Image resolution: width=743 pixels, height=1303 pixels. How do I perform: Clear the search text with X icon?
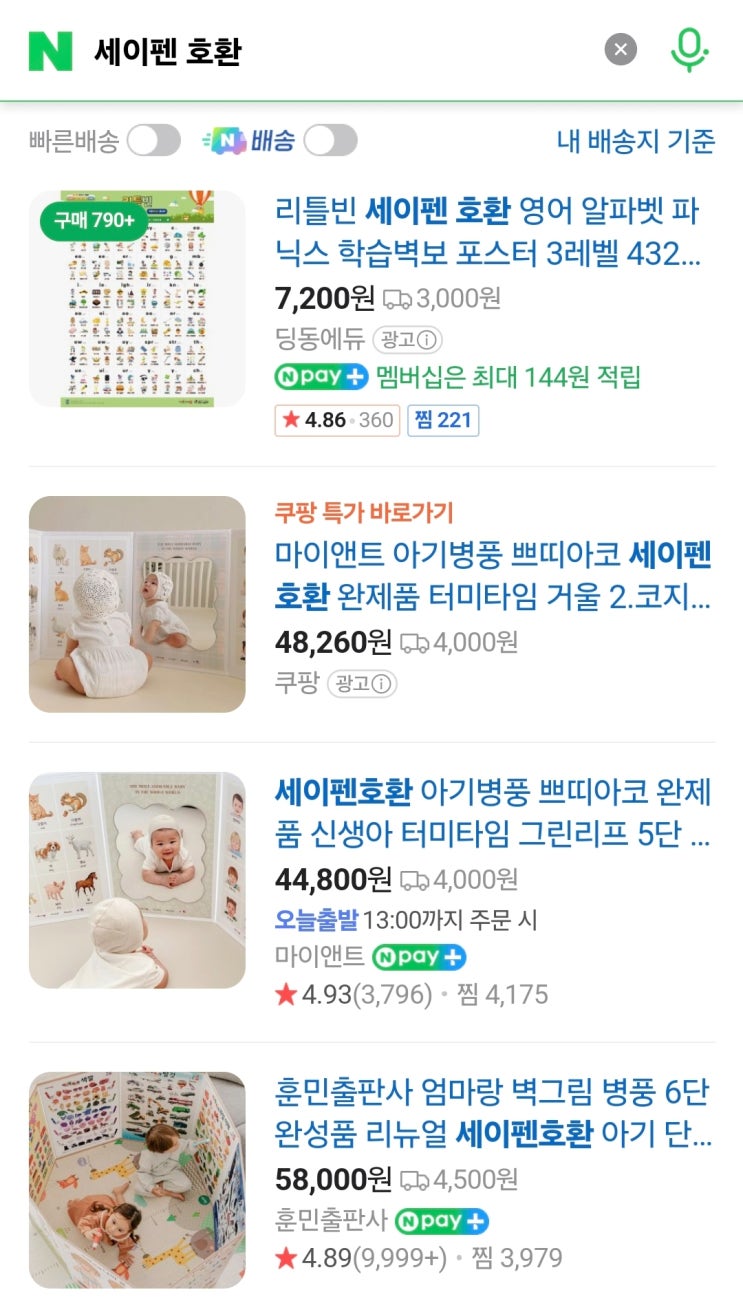pyautogui.click(x=621, y=49)
